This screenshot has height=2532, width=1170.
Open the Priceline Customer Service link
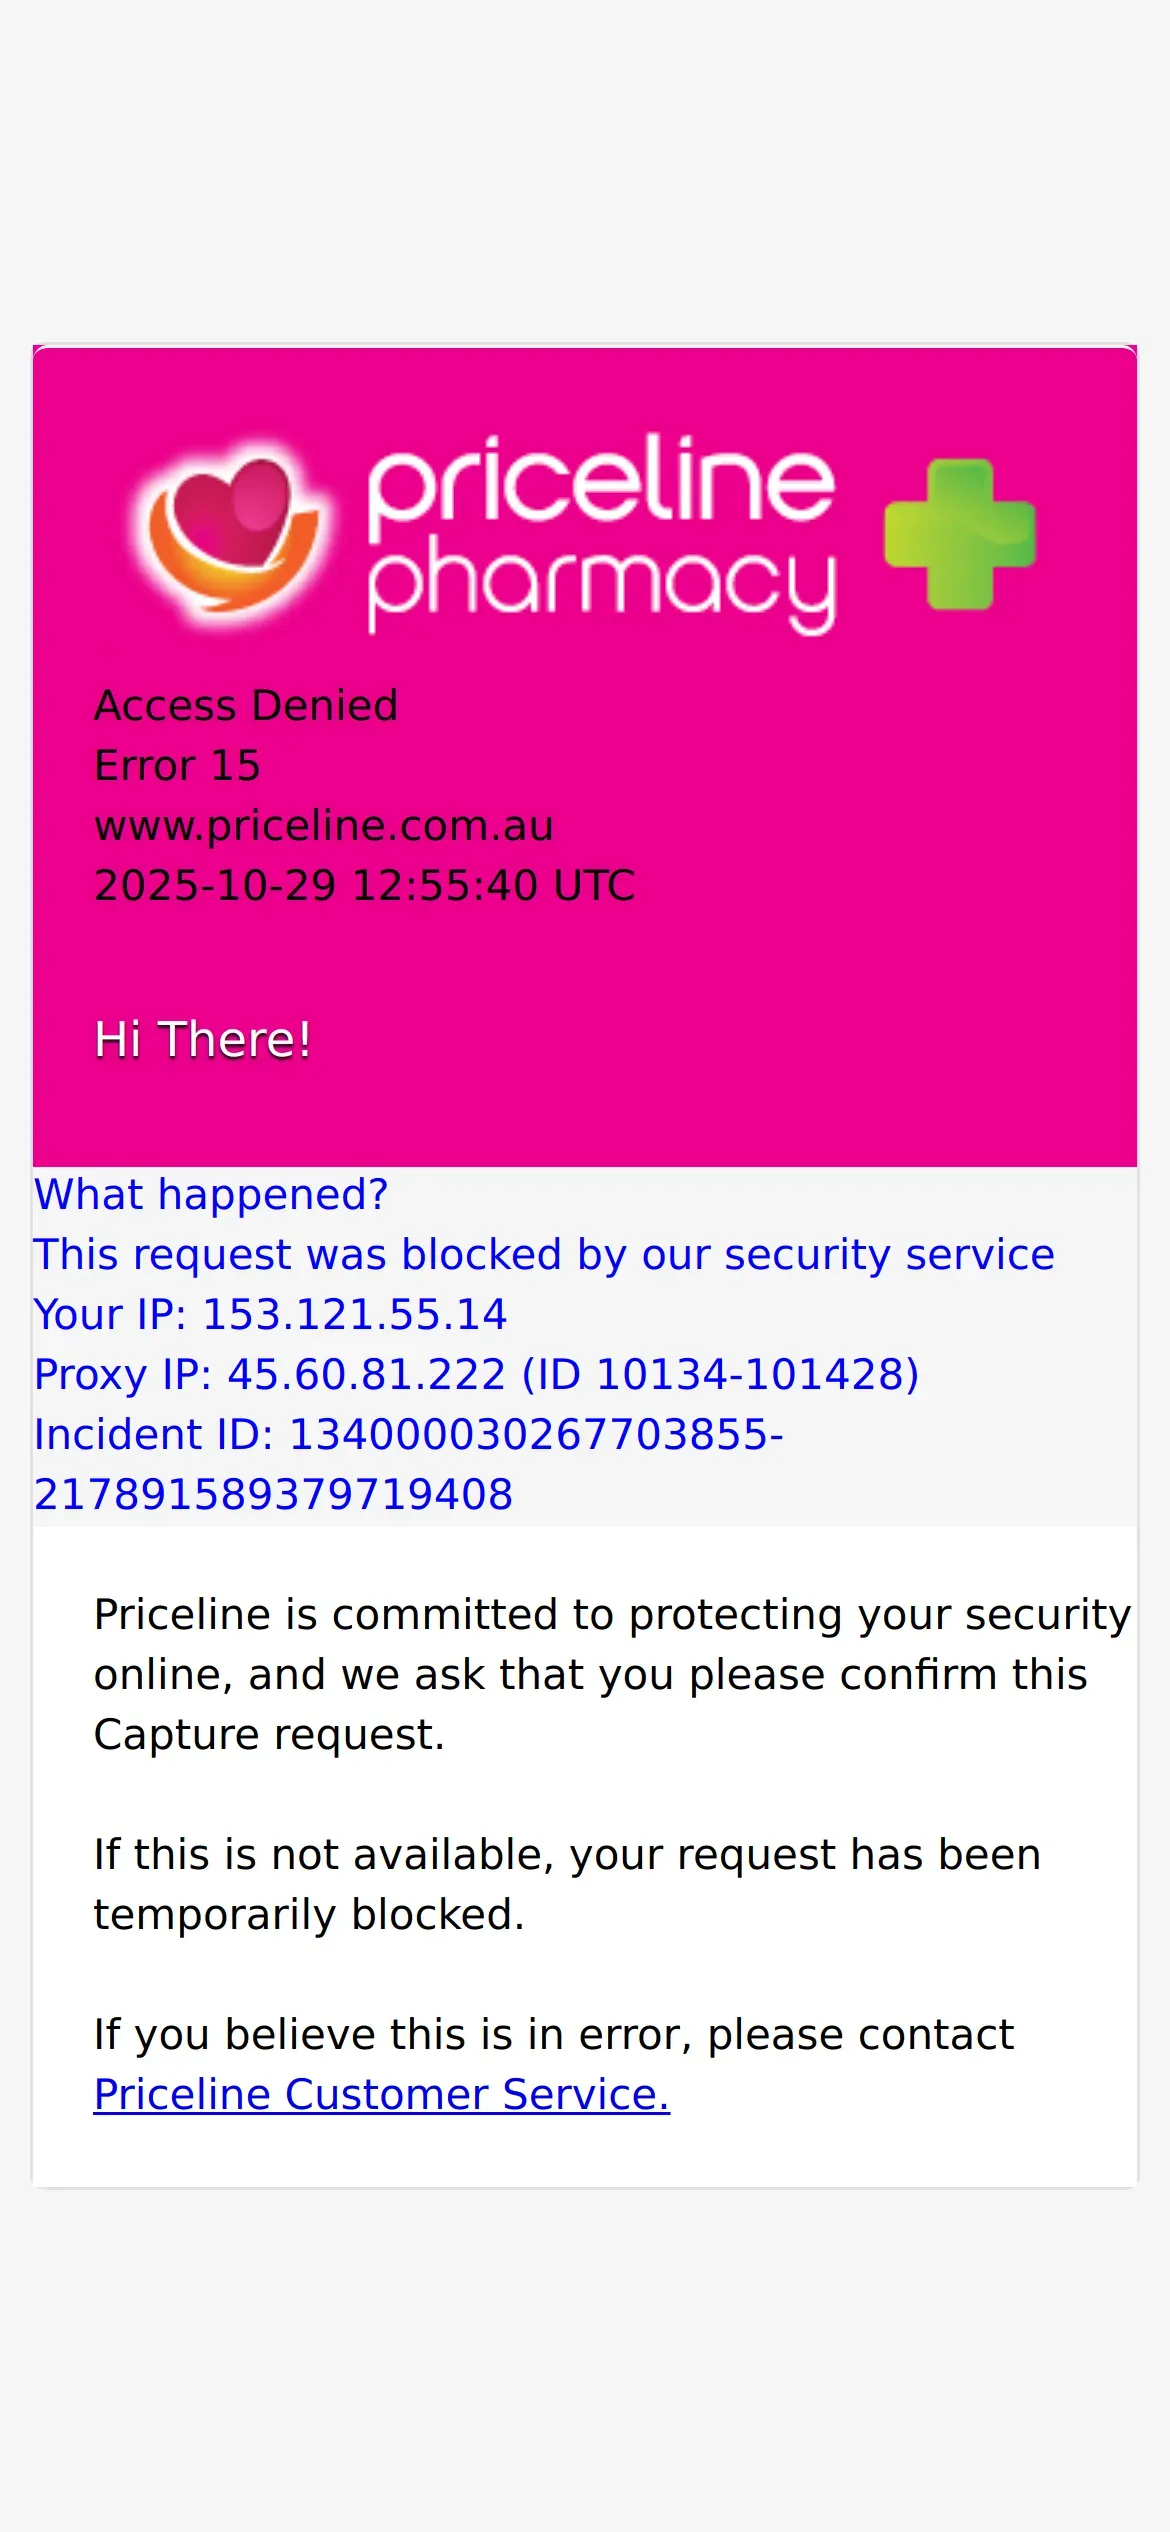click(x=381, y=2094)
